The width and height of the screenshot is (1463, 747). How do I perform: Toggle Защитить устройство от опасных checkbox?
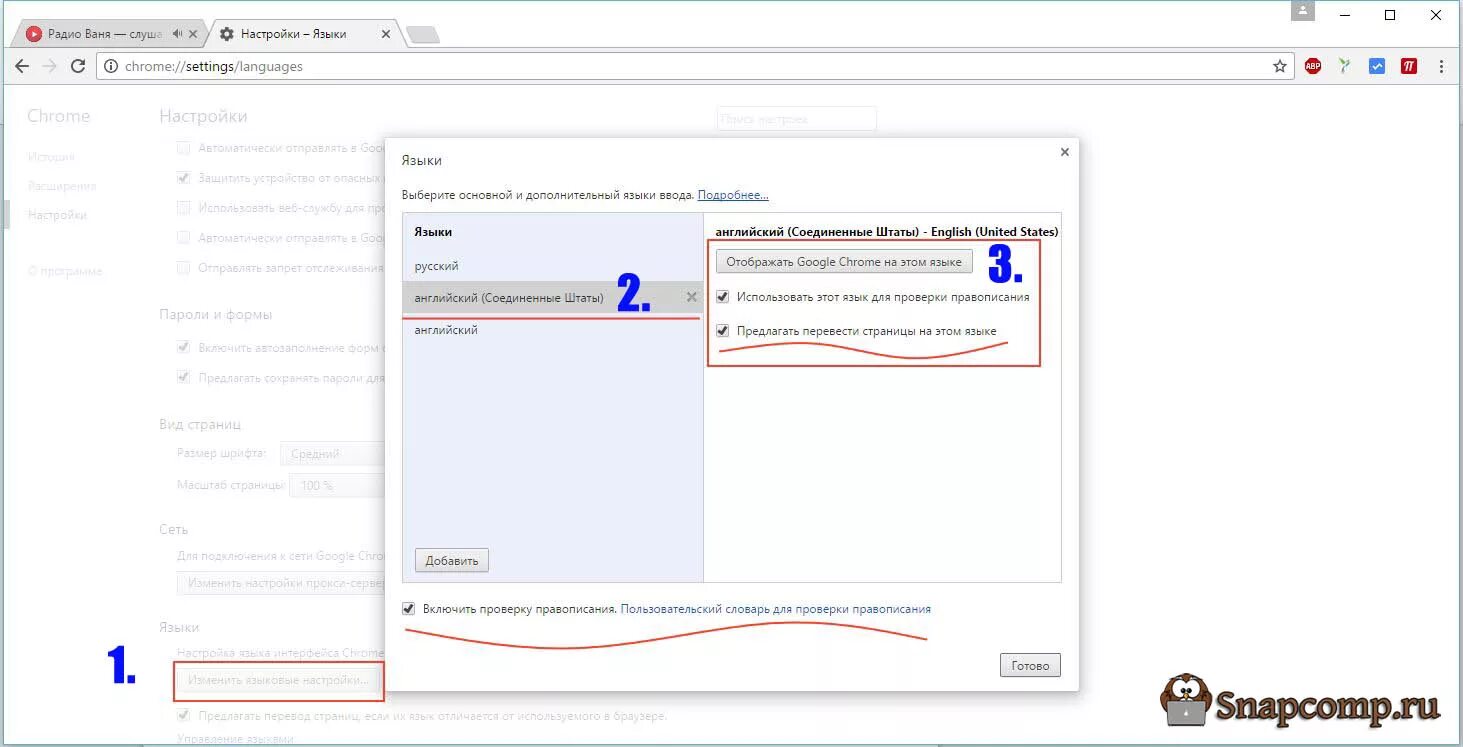pyautogui.click(x=183, y=178)
